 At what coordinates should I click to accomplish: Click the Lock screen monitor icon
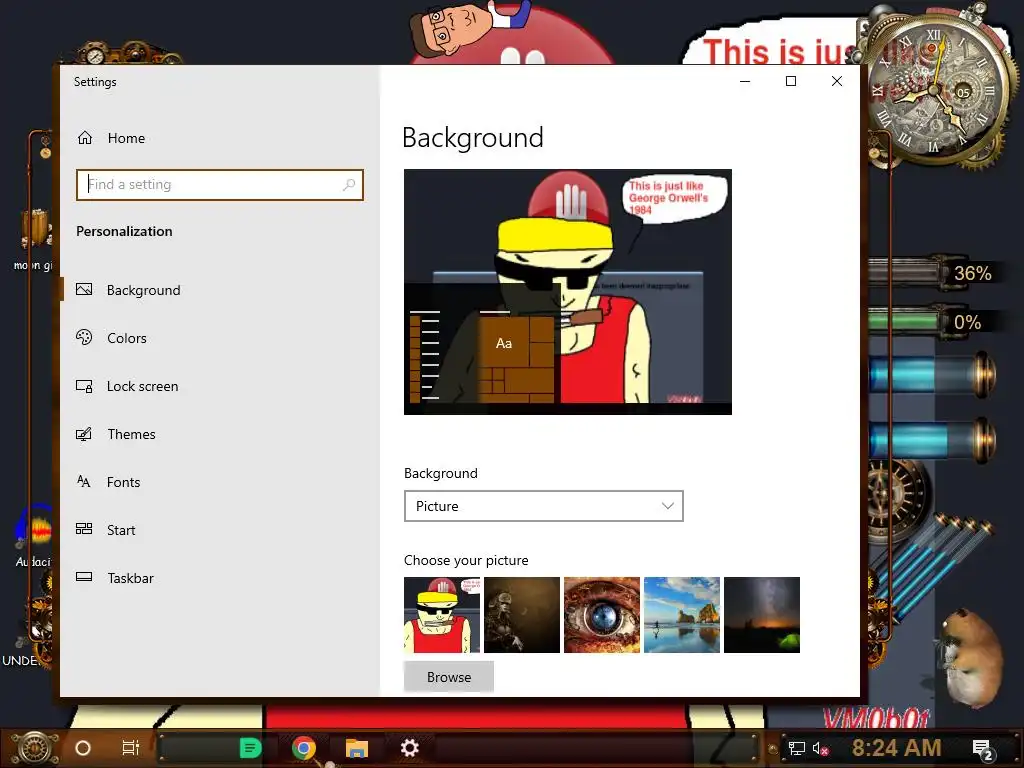click(x=84, y=386)
